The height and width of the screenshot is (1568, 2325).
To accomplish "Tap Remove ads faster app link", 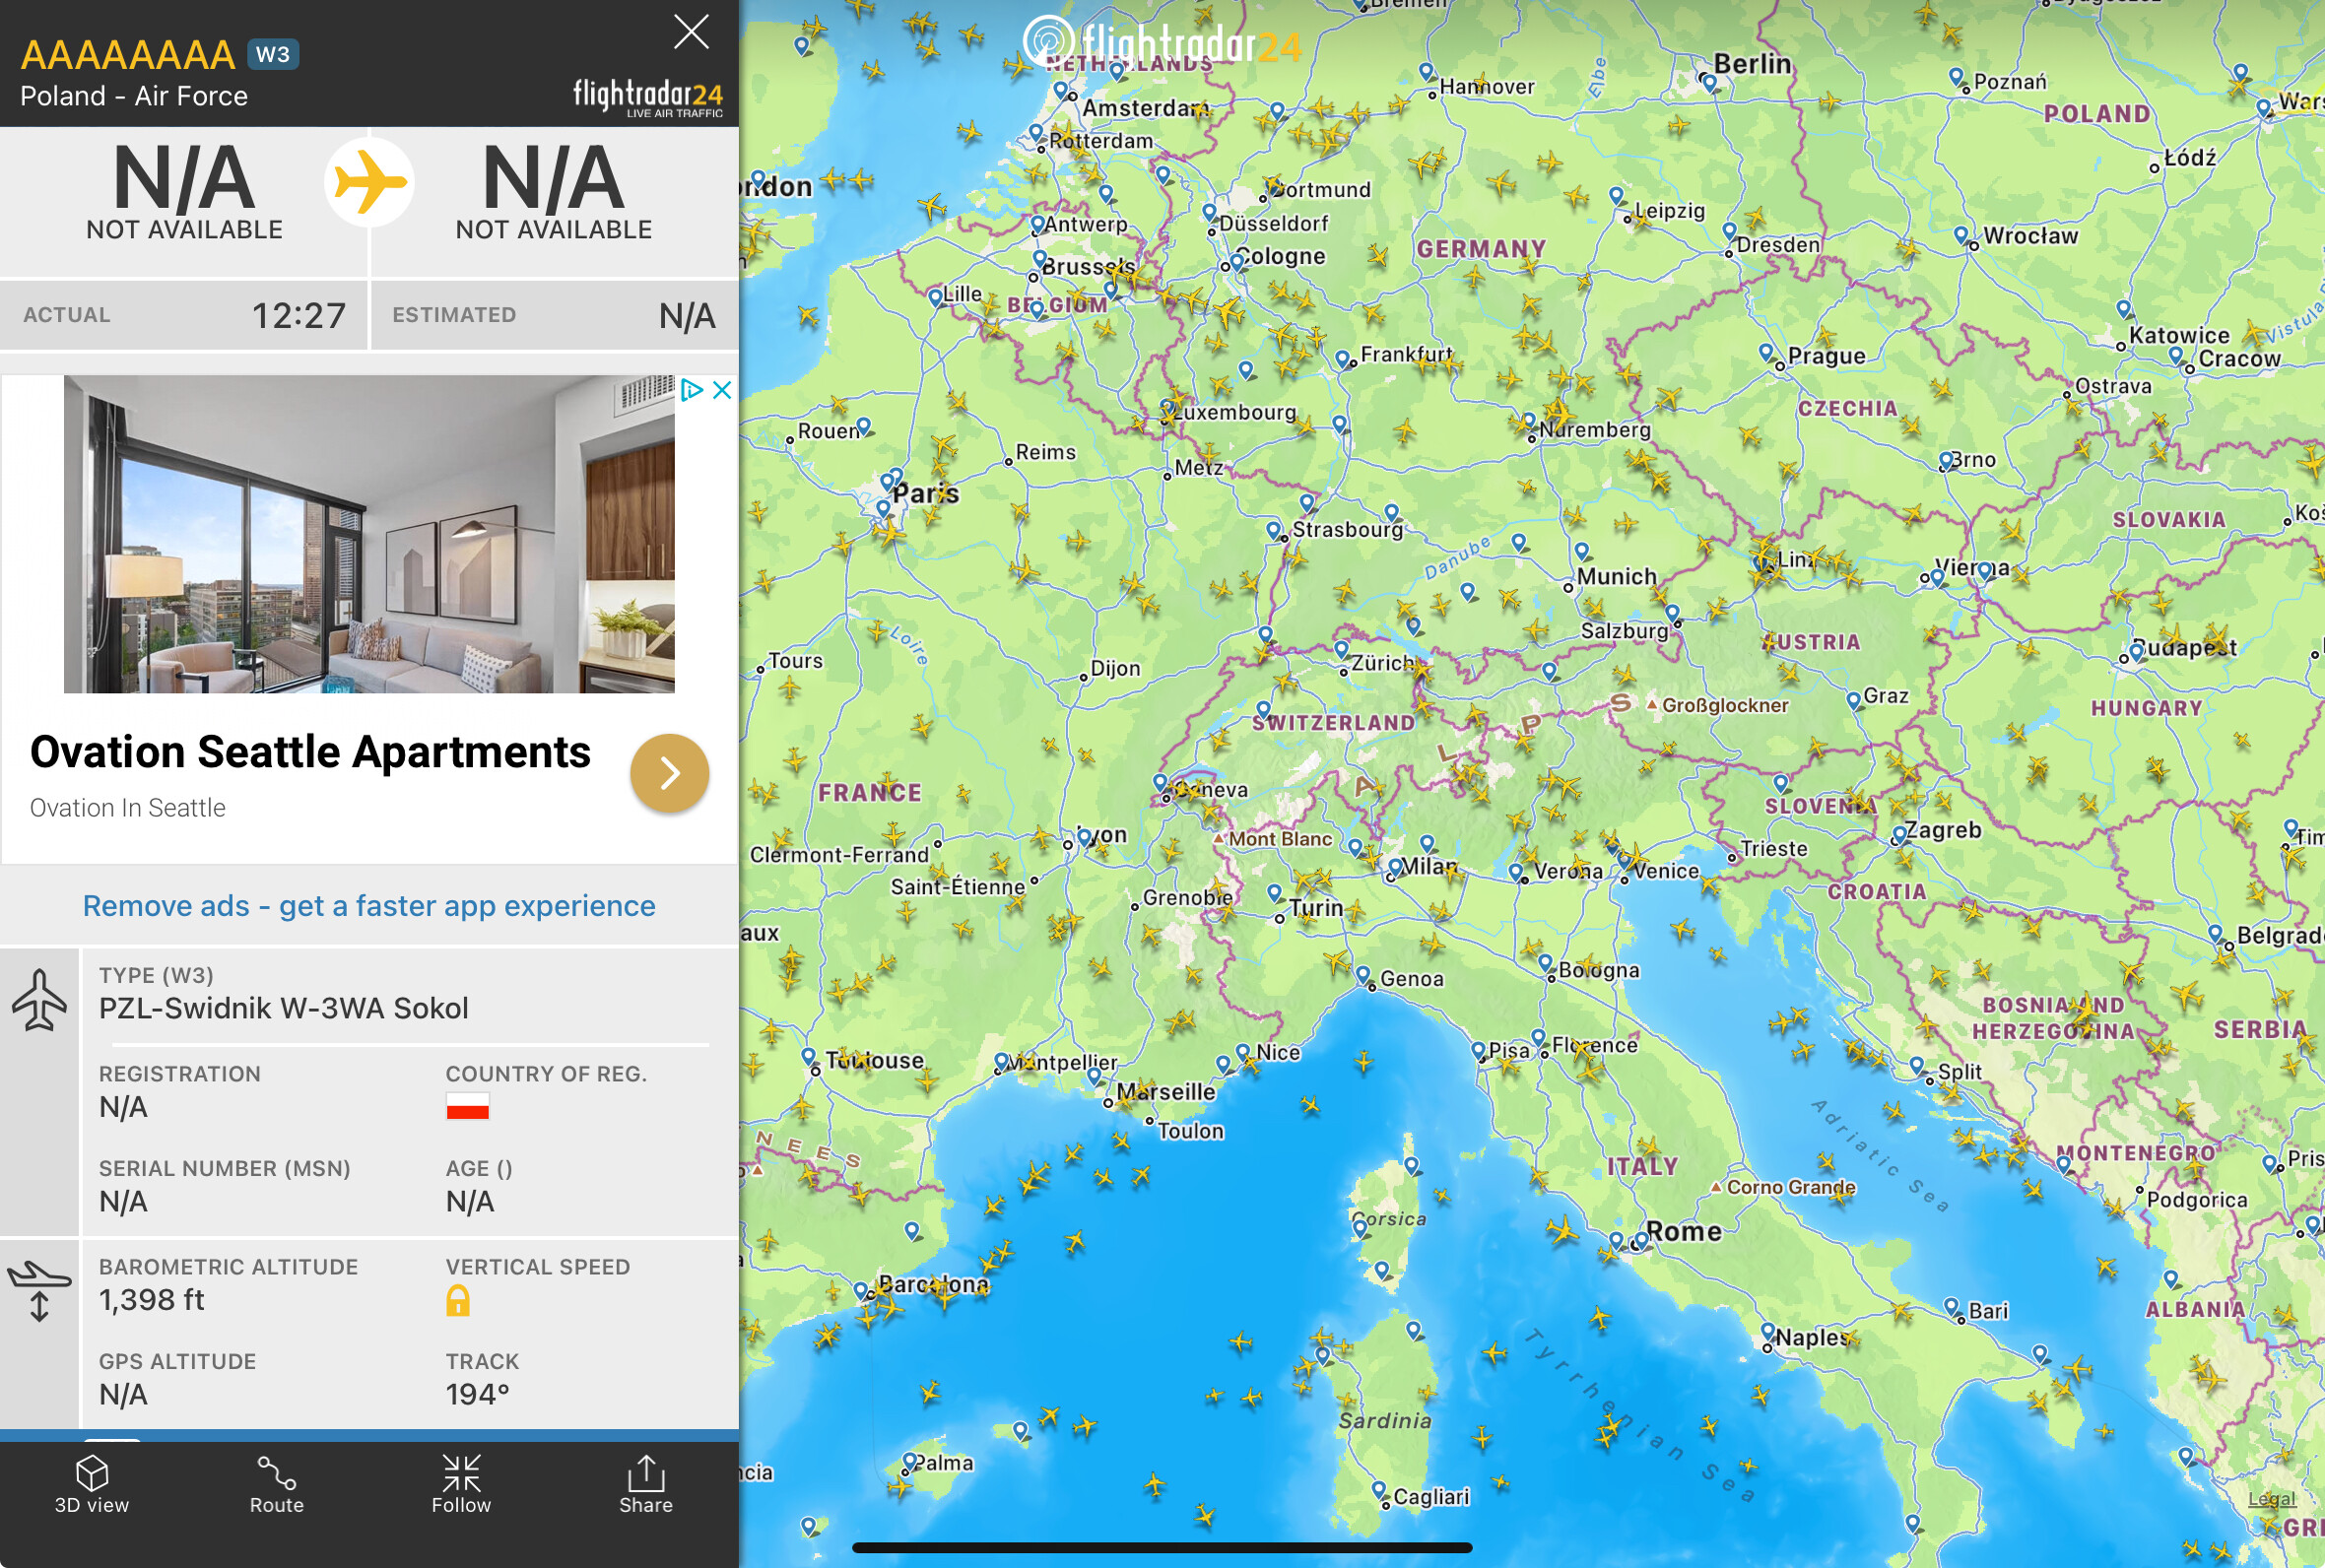I will (369, 906).
